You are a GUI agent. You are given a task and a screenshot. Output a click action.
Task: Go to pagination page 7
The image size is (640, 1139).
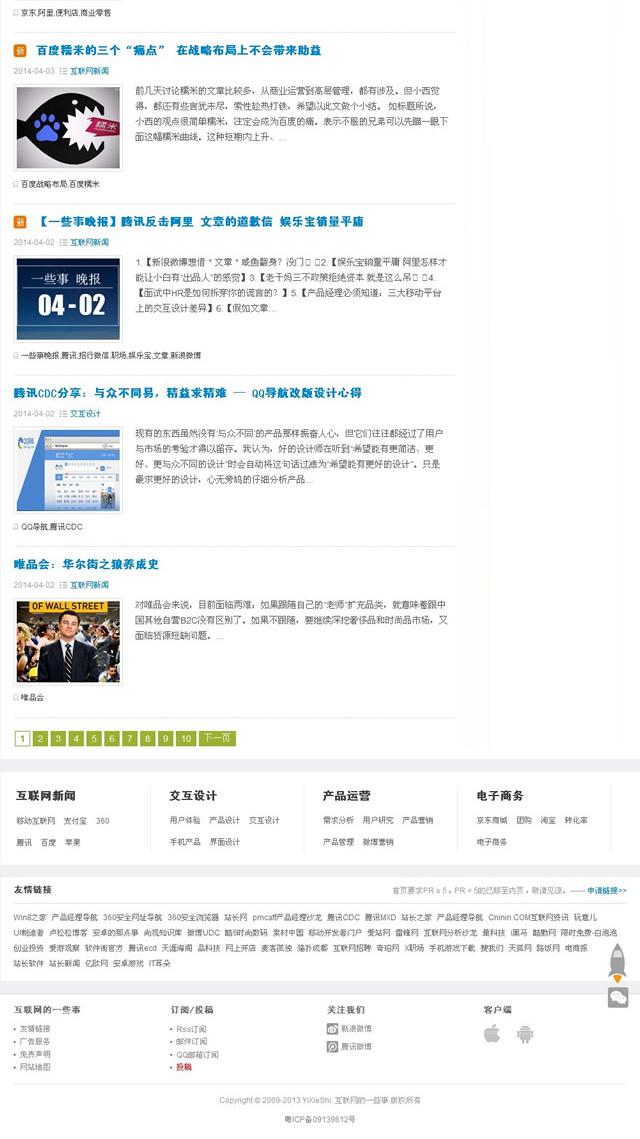click(x=129, y=739)
